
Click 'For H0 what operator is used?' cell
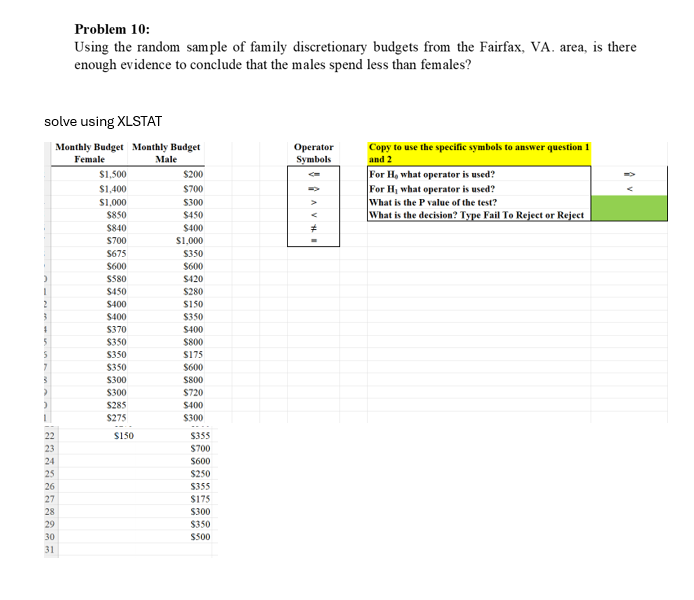click(479, 174)
